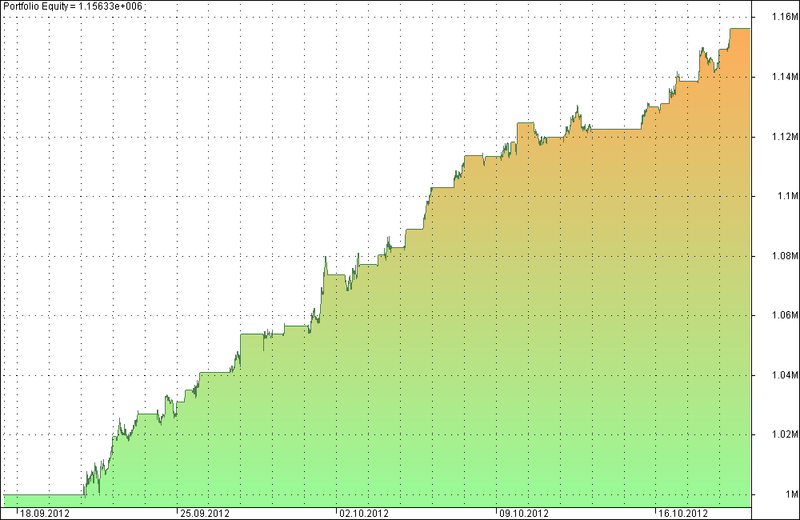
Task: Click the 1.08M y-axis label
Action: coord(782,256)
